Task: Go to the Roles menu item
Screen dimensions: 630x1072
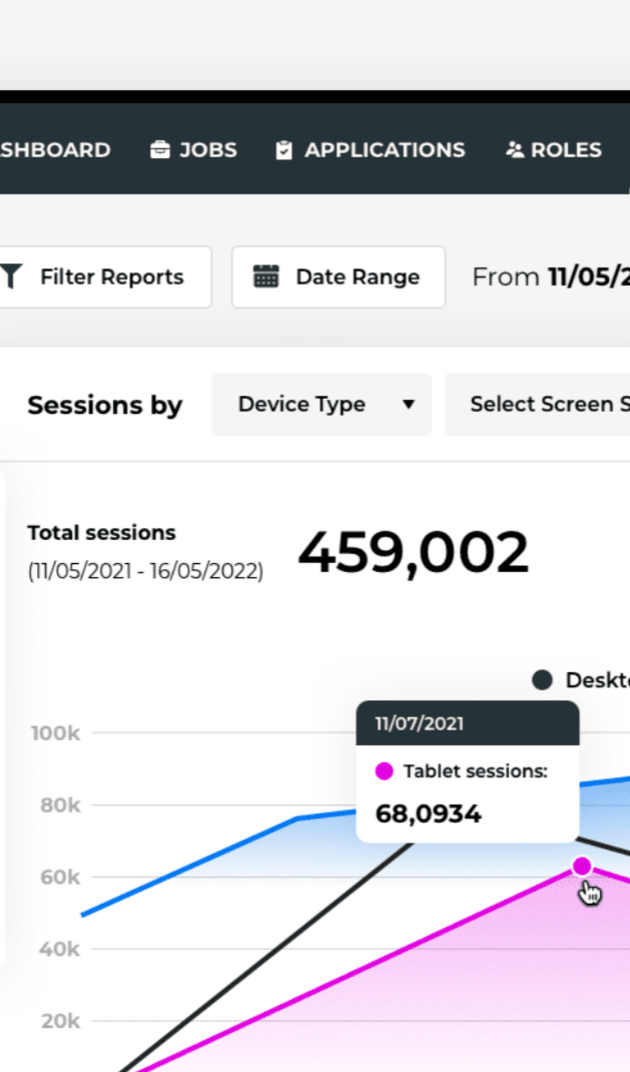Action: (x=553, y=150)
